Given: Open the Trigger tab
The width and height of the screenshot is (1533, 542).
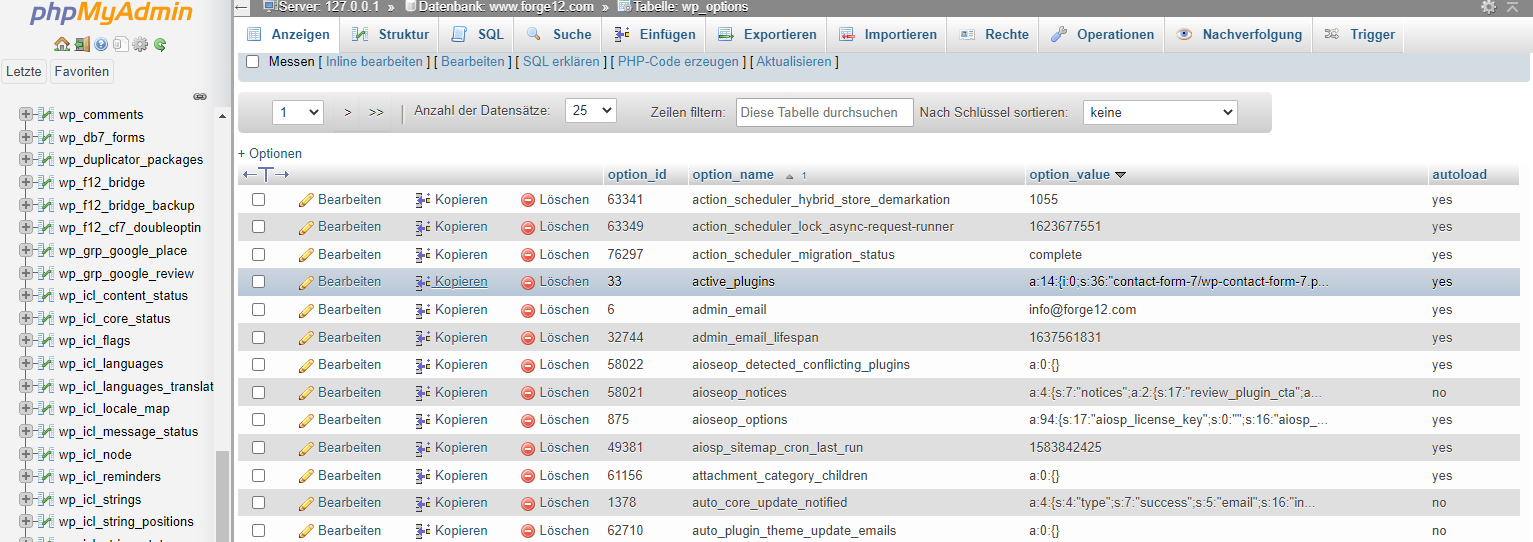Looking at the screenshot, I should [x=1360, y=35].
